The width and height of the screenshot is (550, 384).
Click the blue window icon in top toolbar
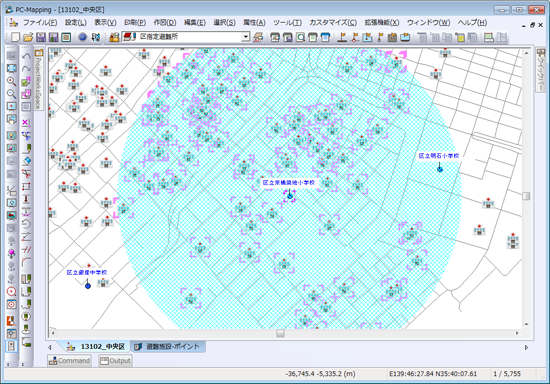click(326, 37)
